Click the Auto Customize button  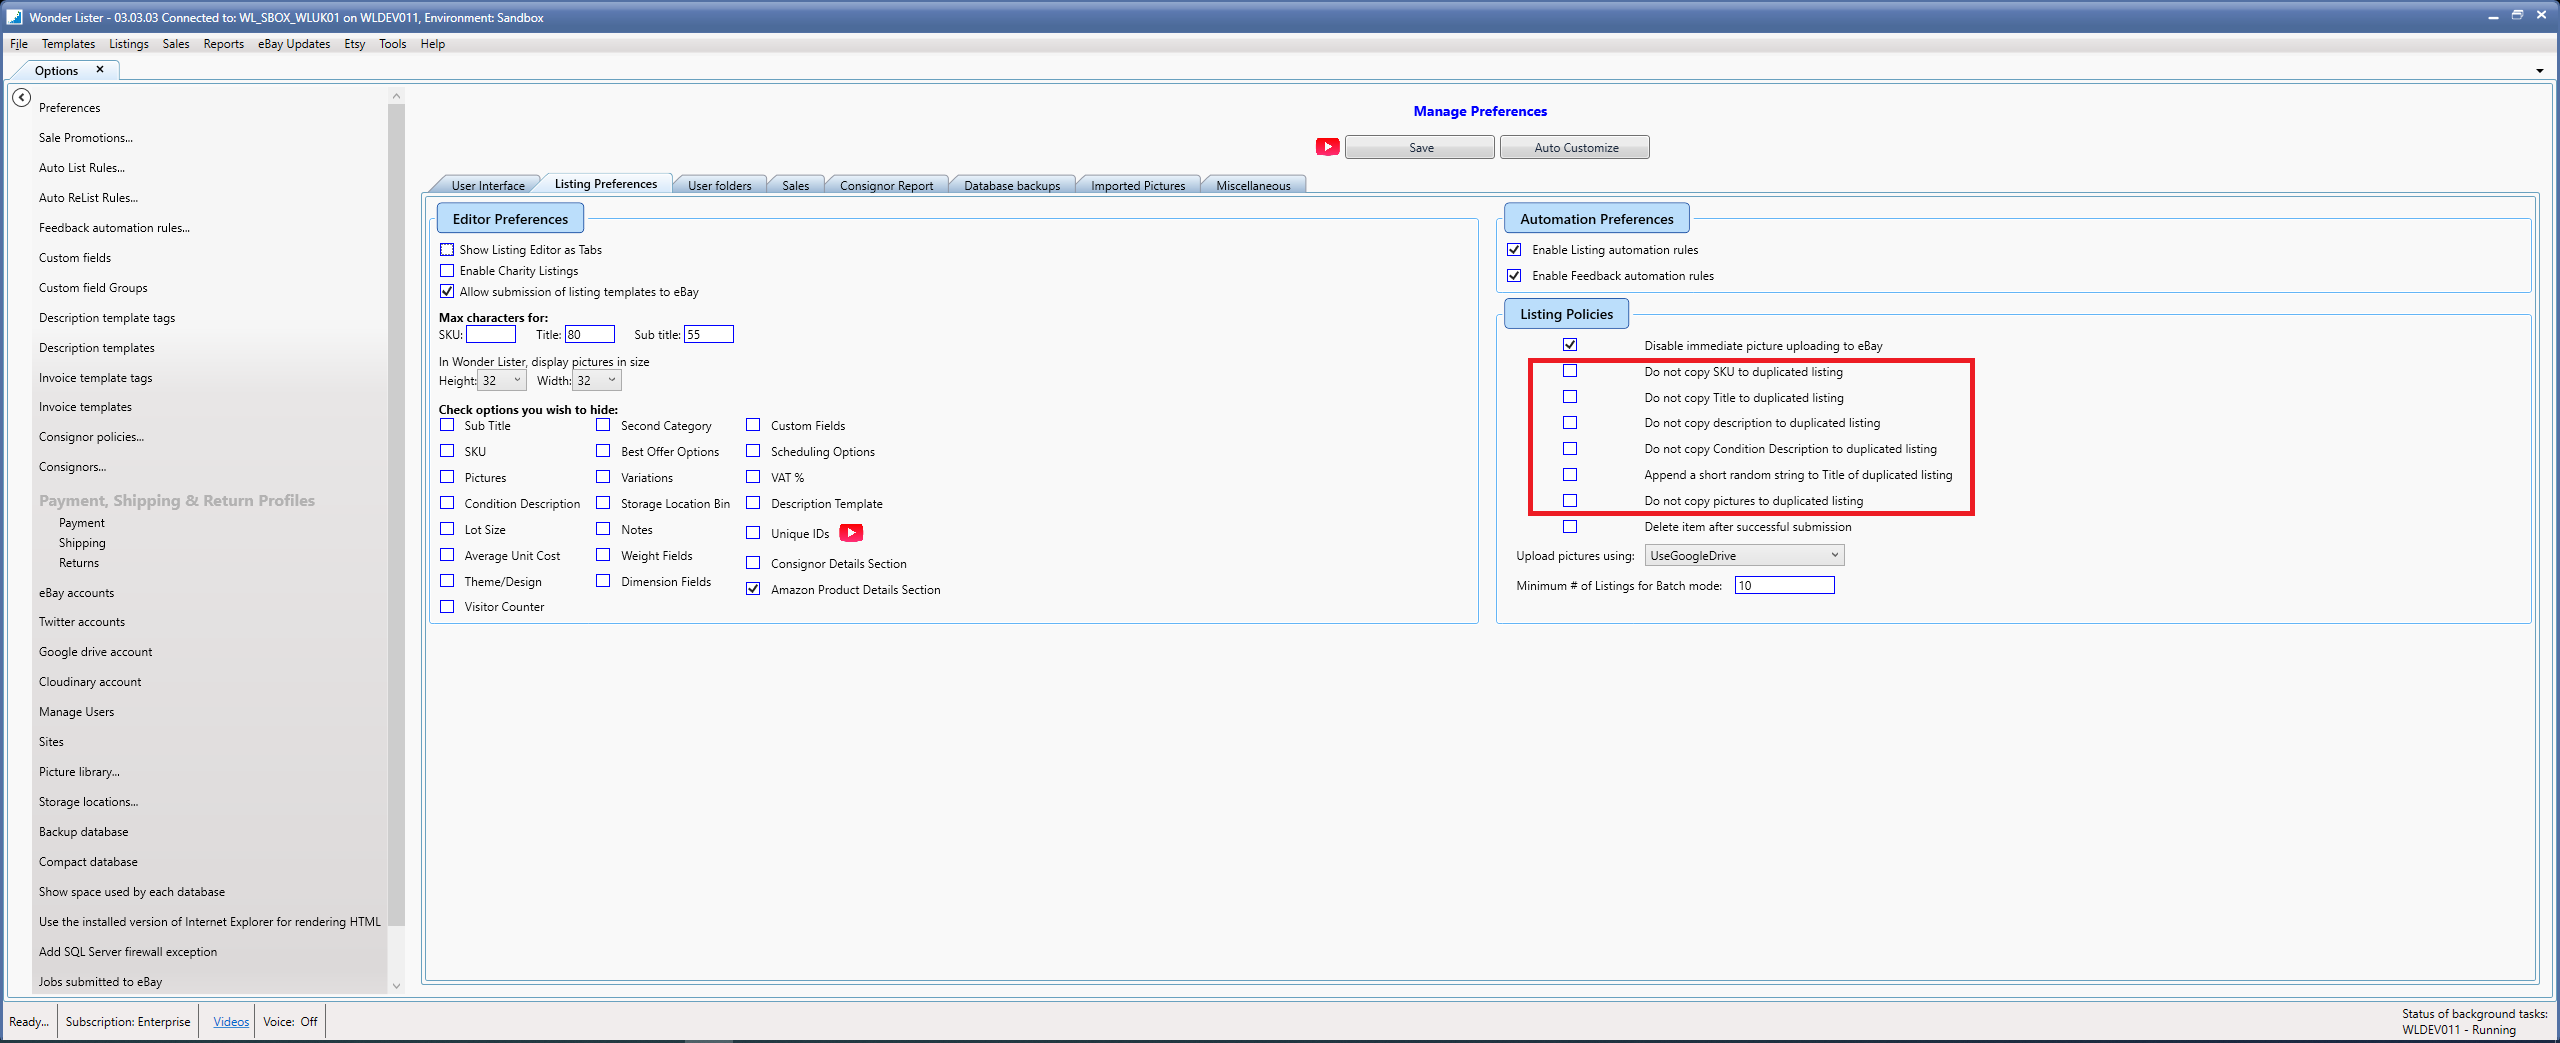[1575, 147]
